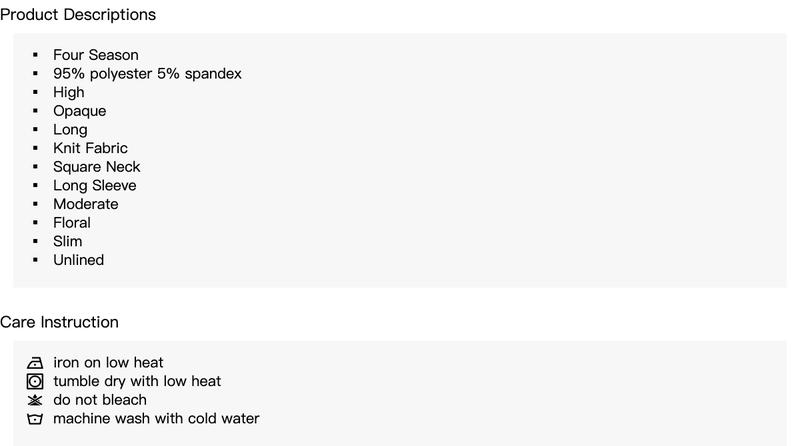Click the 95% polyester 5% spandex text
The width and height of the screenshot is (800, 446).
tap(147, 73)
